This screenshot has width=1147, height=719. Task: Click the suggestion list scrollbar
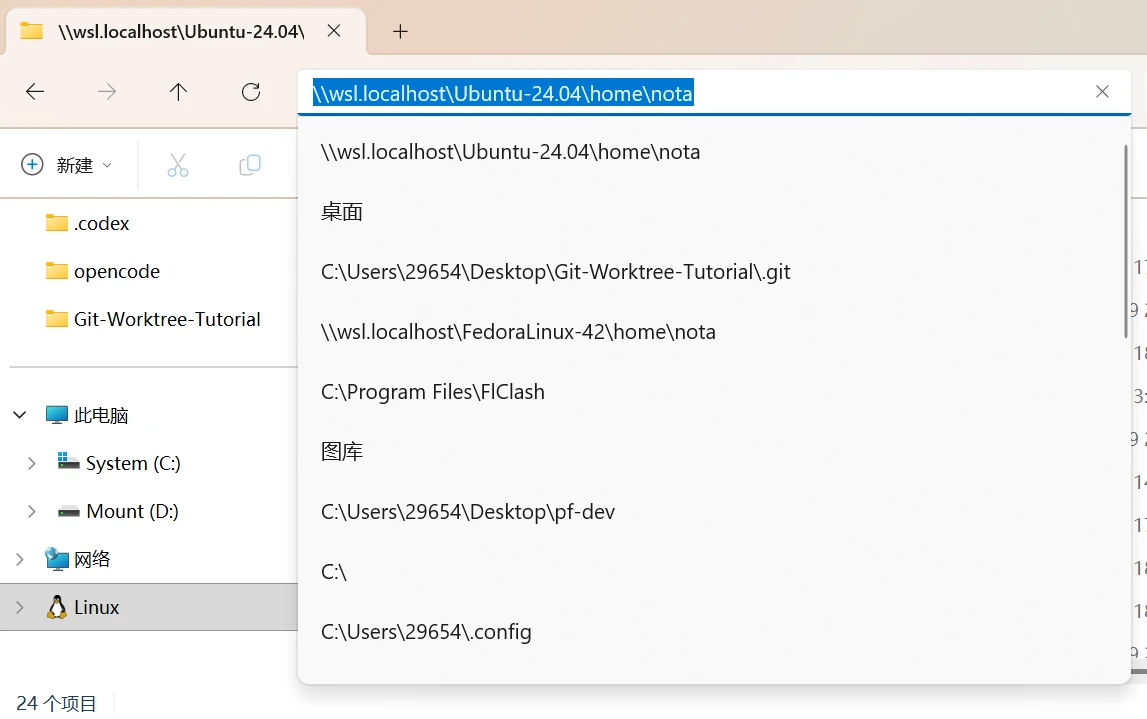[x=1125, y=240]
